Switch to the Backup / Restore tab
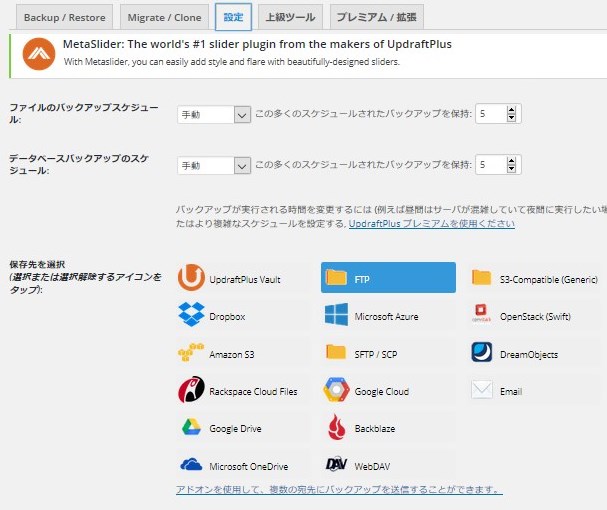Viewport: 607px width, 510px height. coord(62,17)
